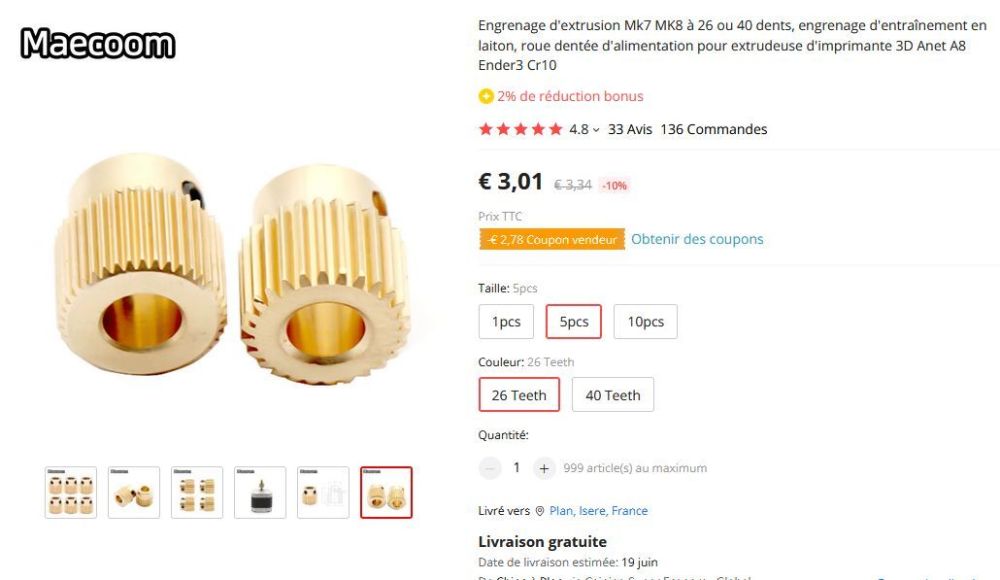Open the 33 Avis reviews link
This screenshot has height=580, width=1000.
[x=630, y=129]
